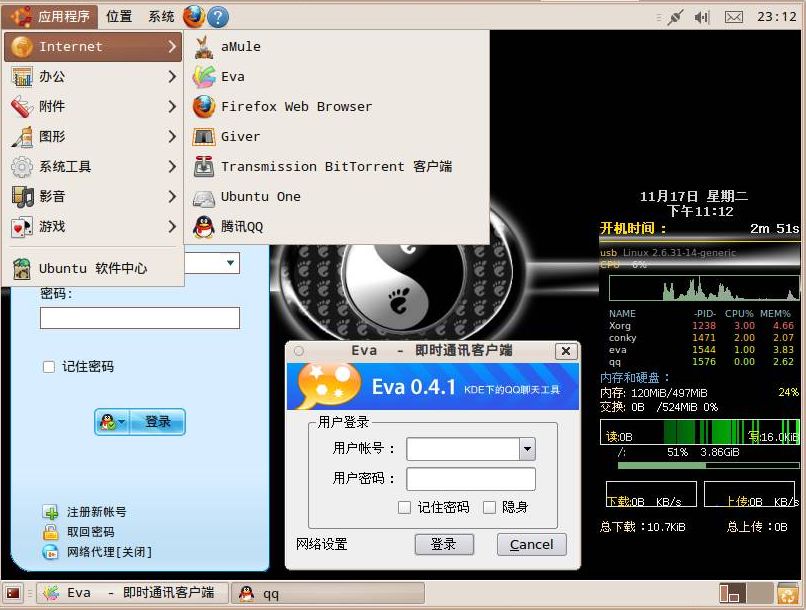806x610 pixels.
Task: Click the panel clock showing 23:12
Action: click(x=776, y=17)
